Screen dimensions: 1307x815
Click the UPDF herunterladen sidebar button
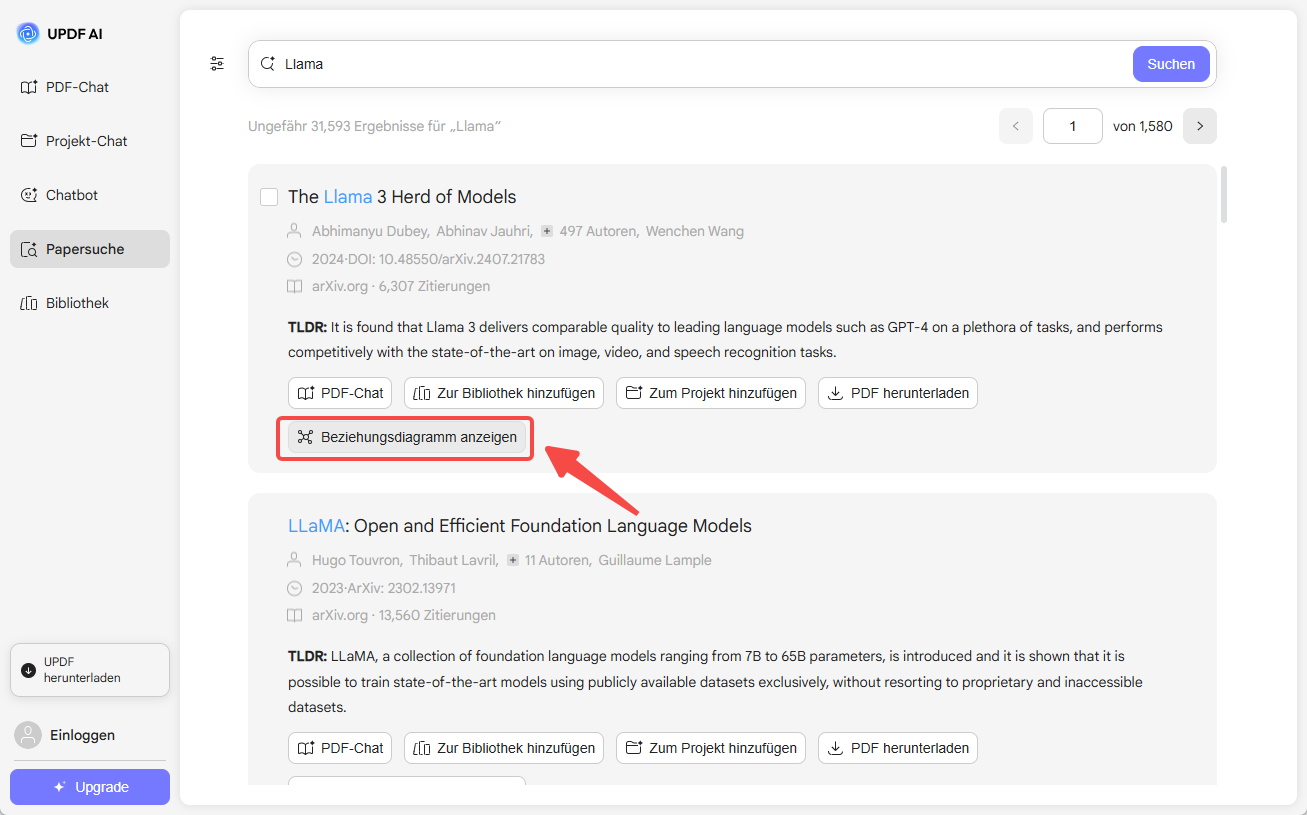(90, 670)
